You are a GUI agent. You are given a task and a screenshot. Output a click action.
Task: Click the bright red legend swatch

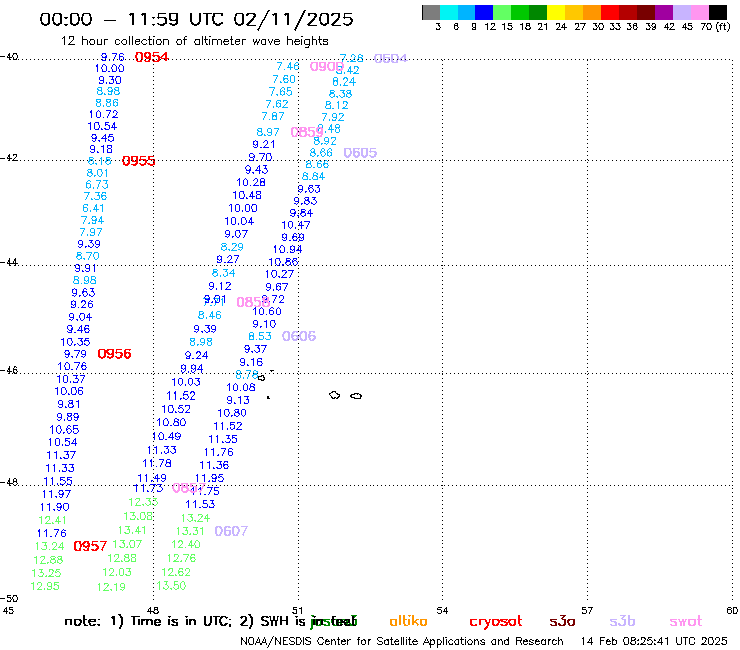(610, 12)
